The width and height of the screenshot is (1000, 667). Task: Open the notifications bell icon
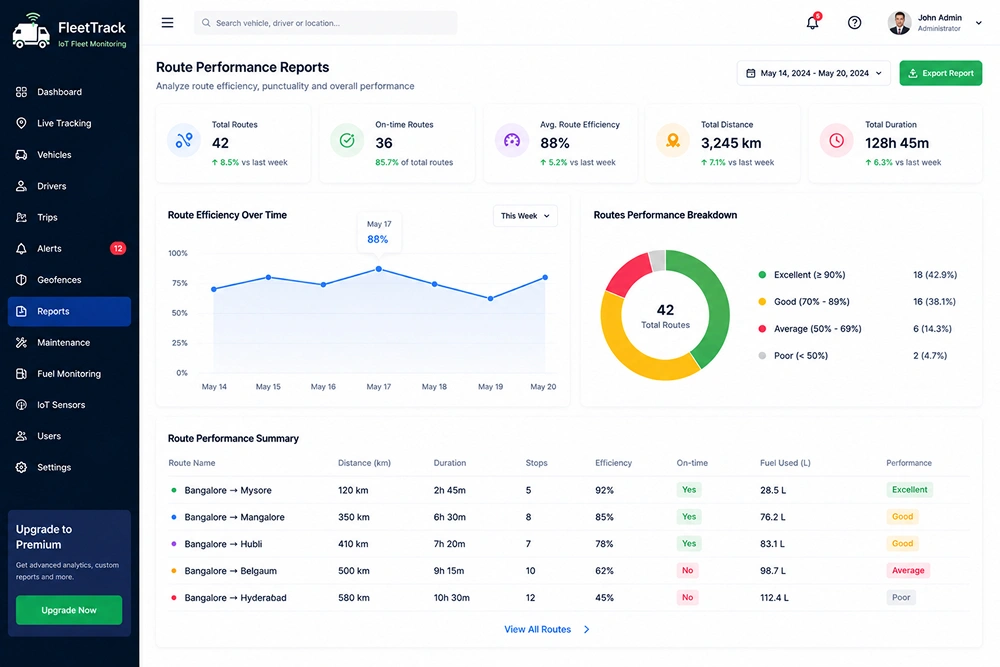click(x=812, y=22)
